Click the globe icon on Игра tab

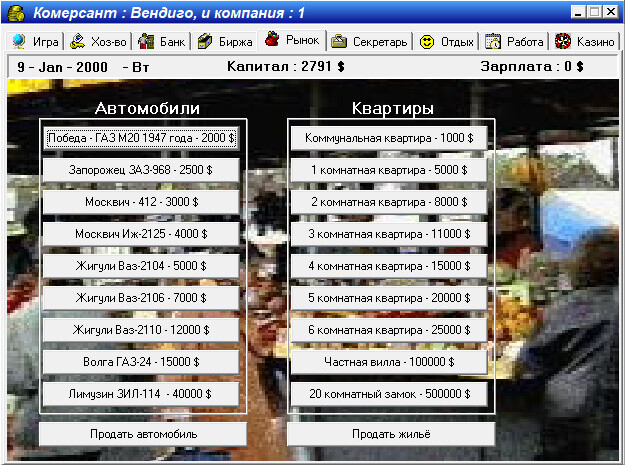point(19,41)
